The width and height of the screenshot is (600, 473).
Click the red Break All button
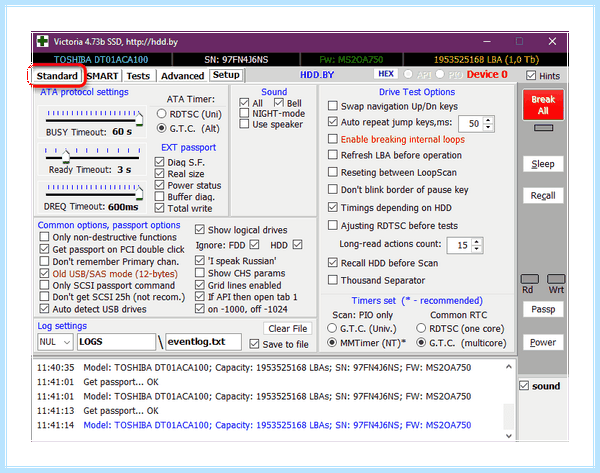(543, 105)
